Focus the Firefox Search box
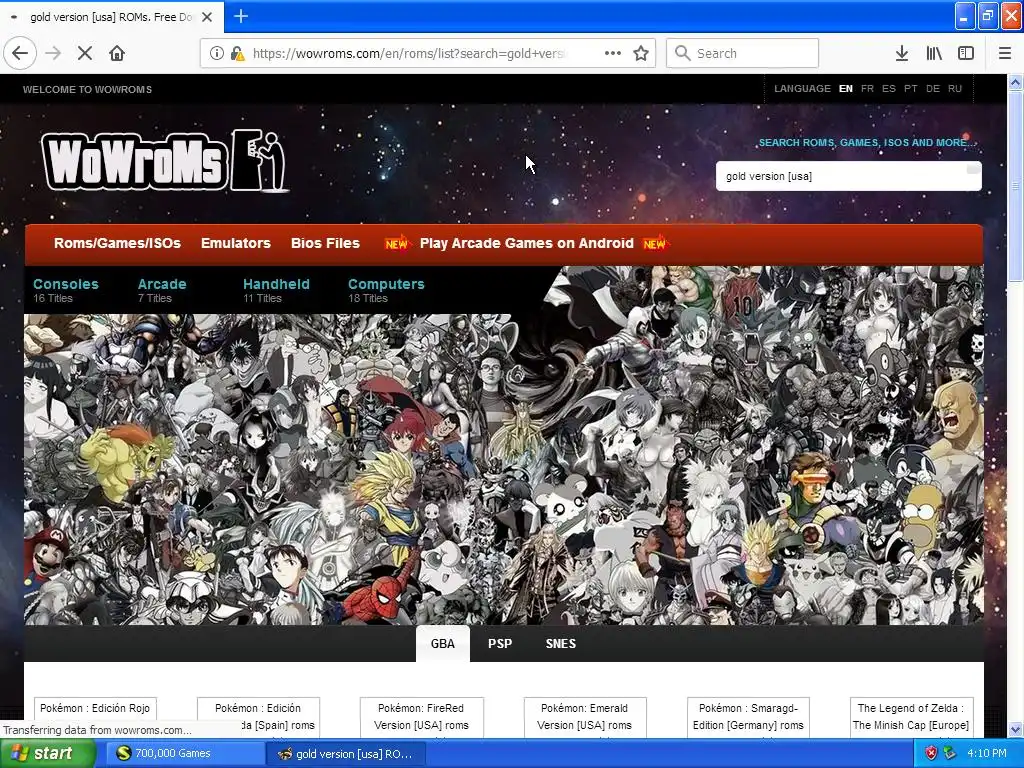 743,53
